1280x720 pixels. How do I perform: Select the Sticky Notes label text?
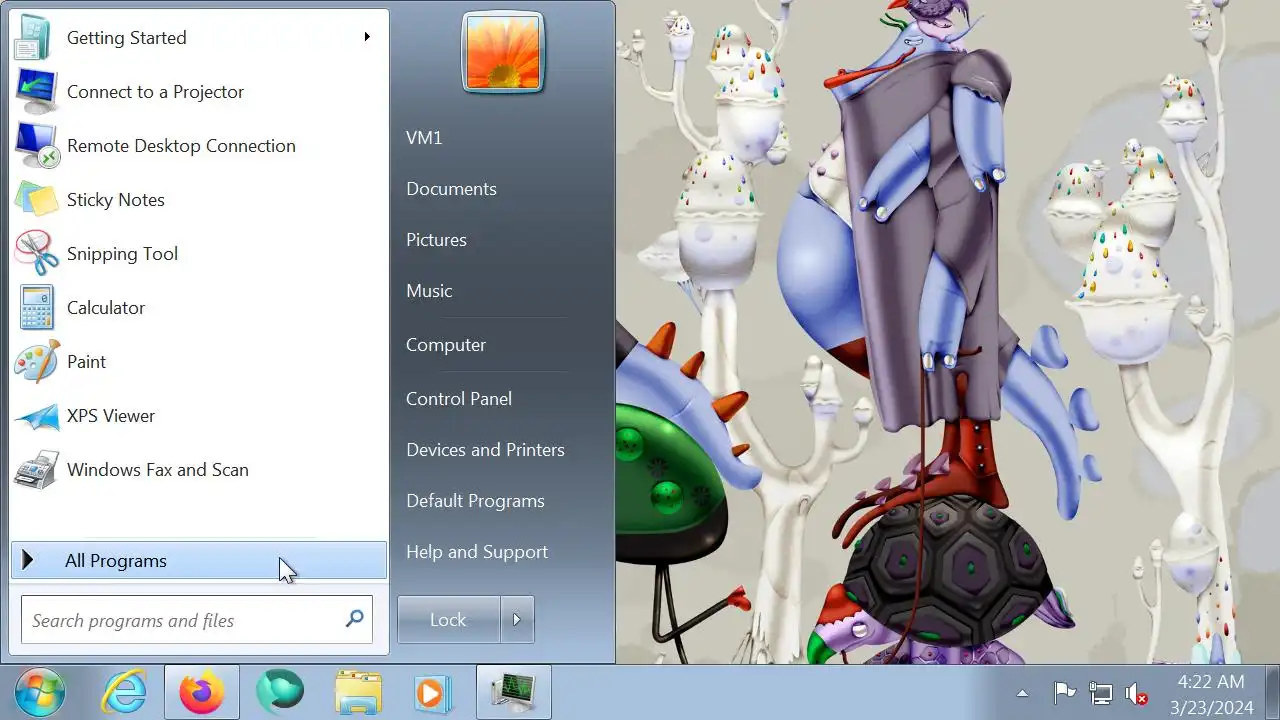click(x=116, y=200)
